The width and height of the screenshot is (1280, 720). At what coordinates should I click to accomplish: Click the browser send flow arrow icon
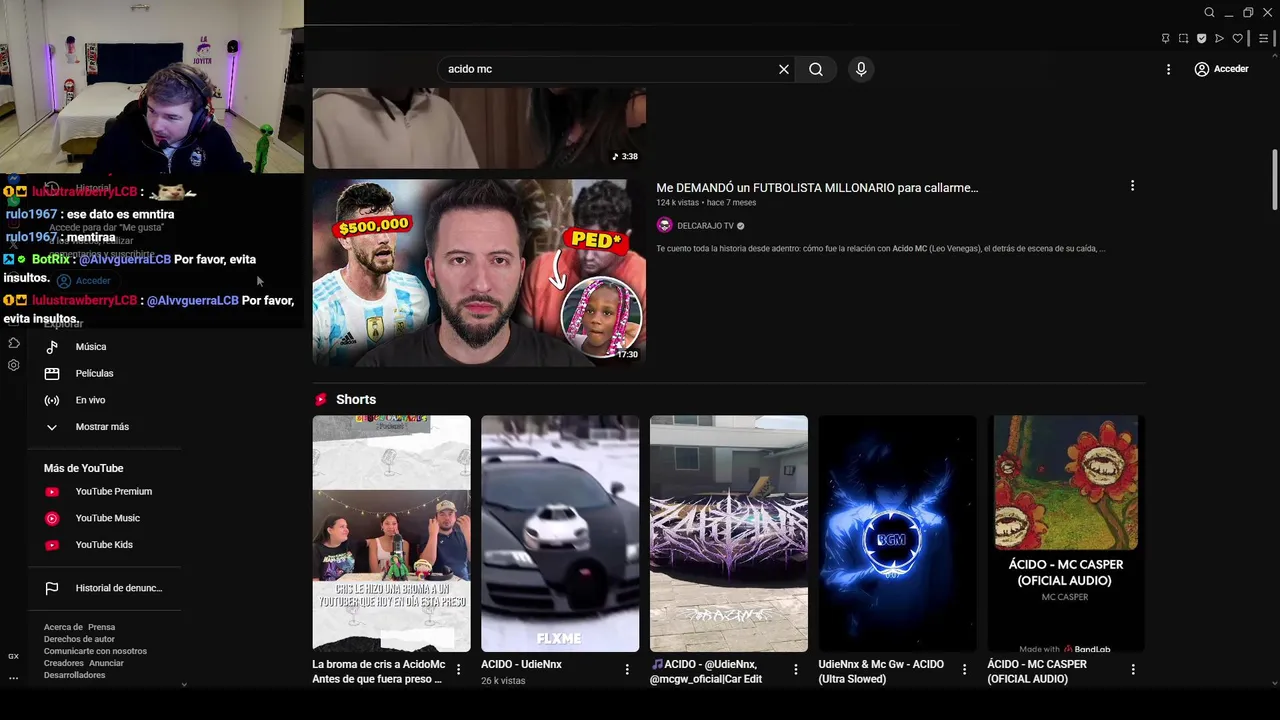click(1219, 39)
